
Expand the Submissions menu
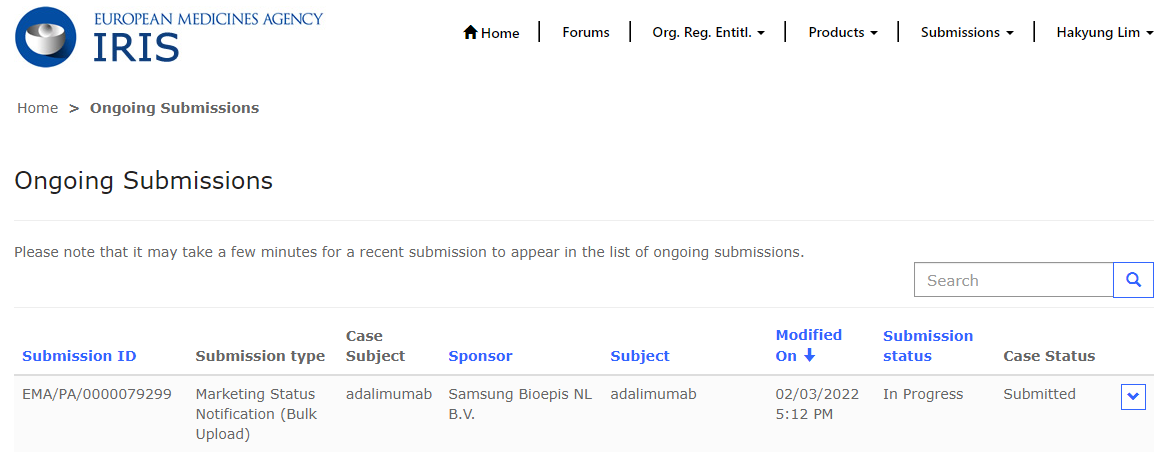[x=966, y=33]
